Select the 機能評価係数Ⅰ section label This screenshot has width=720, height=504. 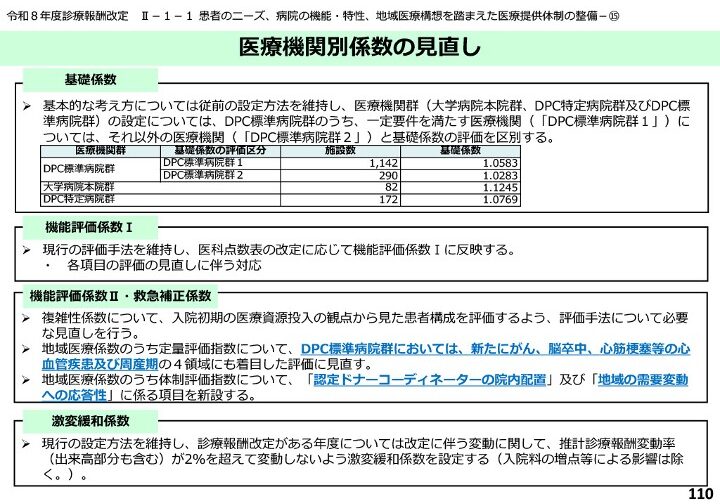(x=89, y=226)
